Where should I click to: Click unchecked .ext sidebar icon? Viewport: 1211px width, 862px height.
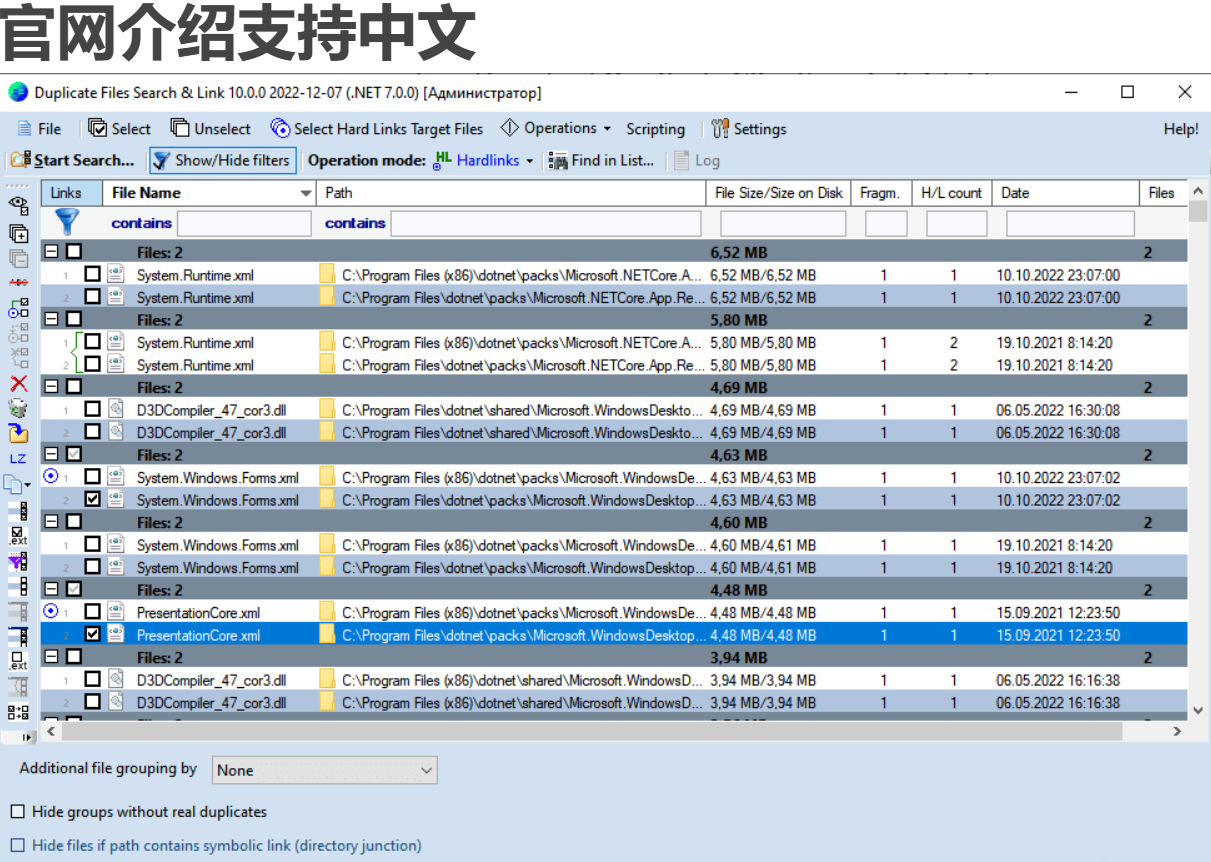click(18, 660)
